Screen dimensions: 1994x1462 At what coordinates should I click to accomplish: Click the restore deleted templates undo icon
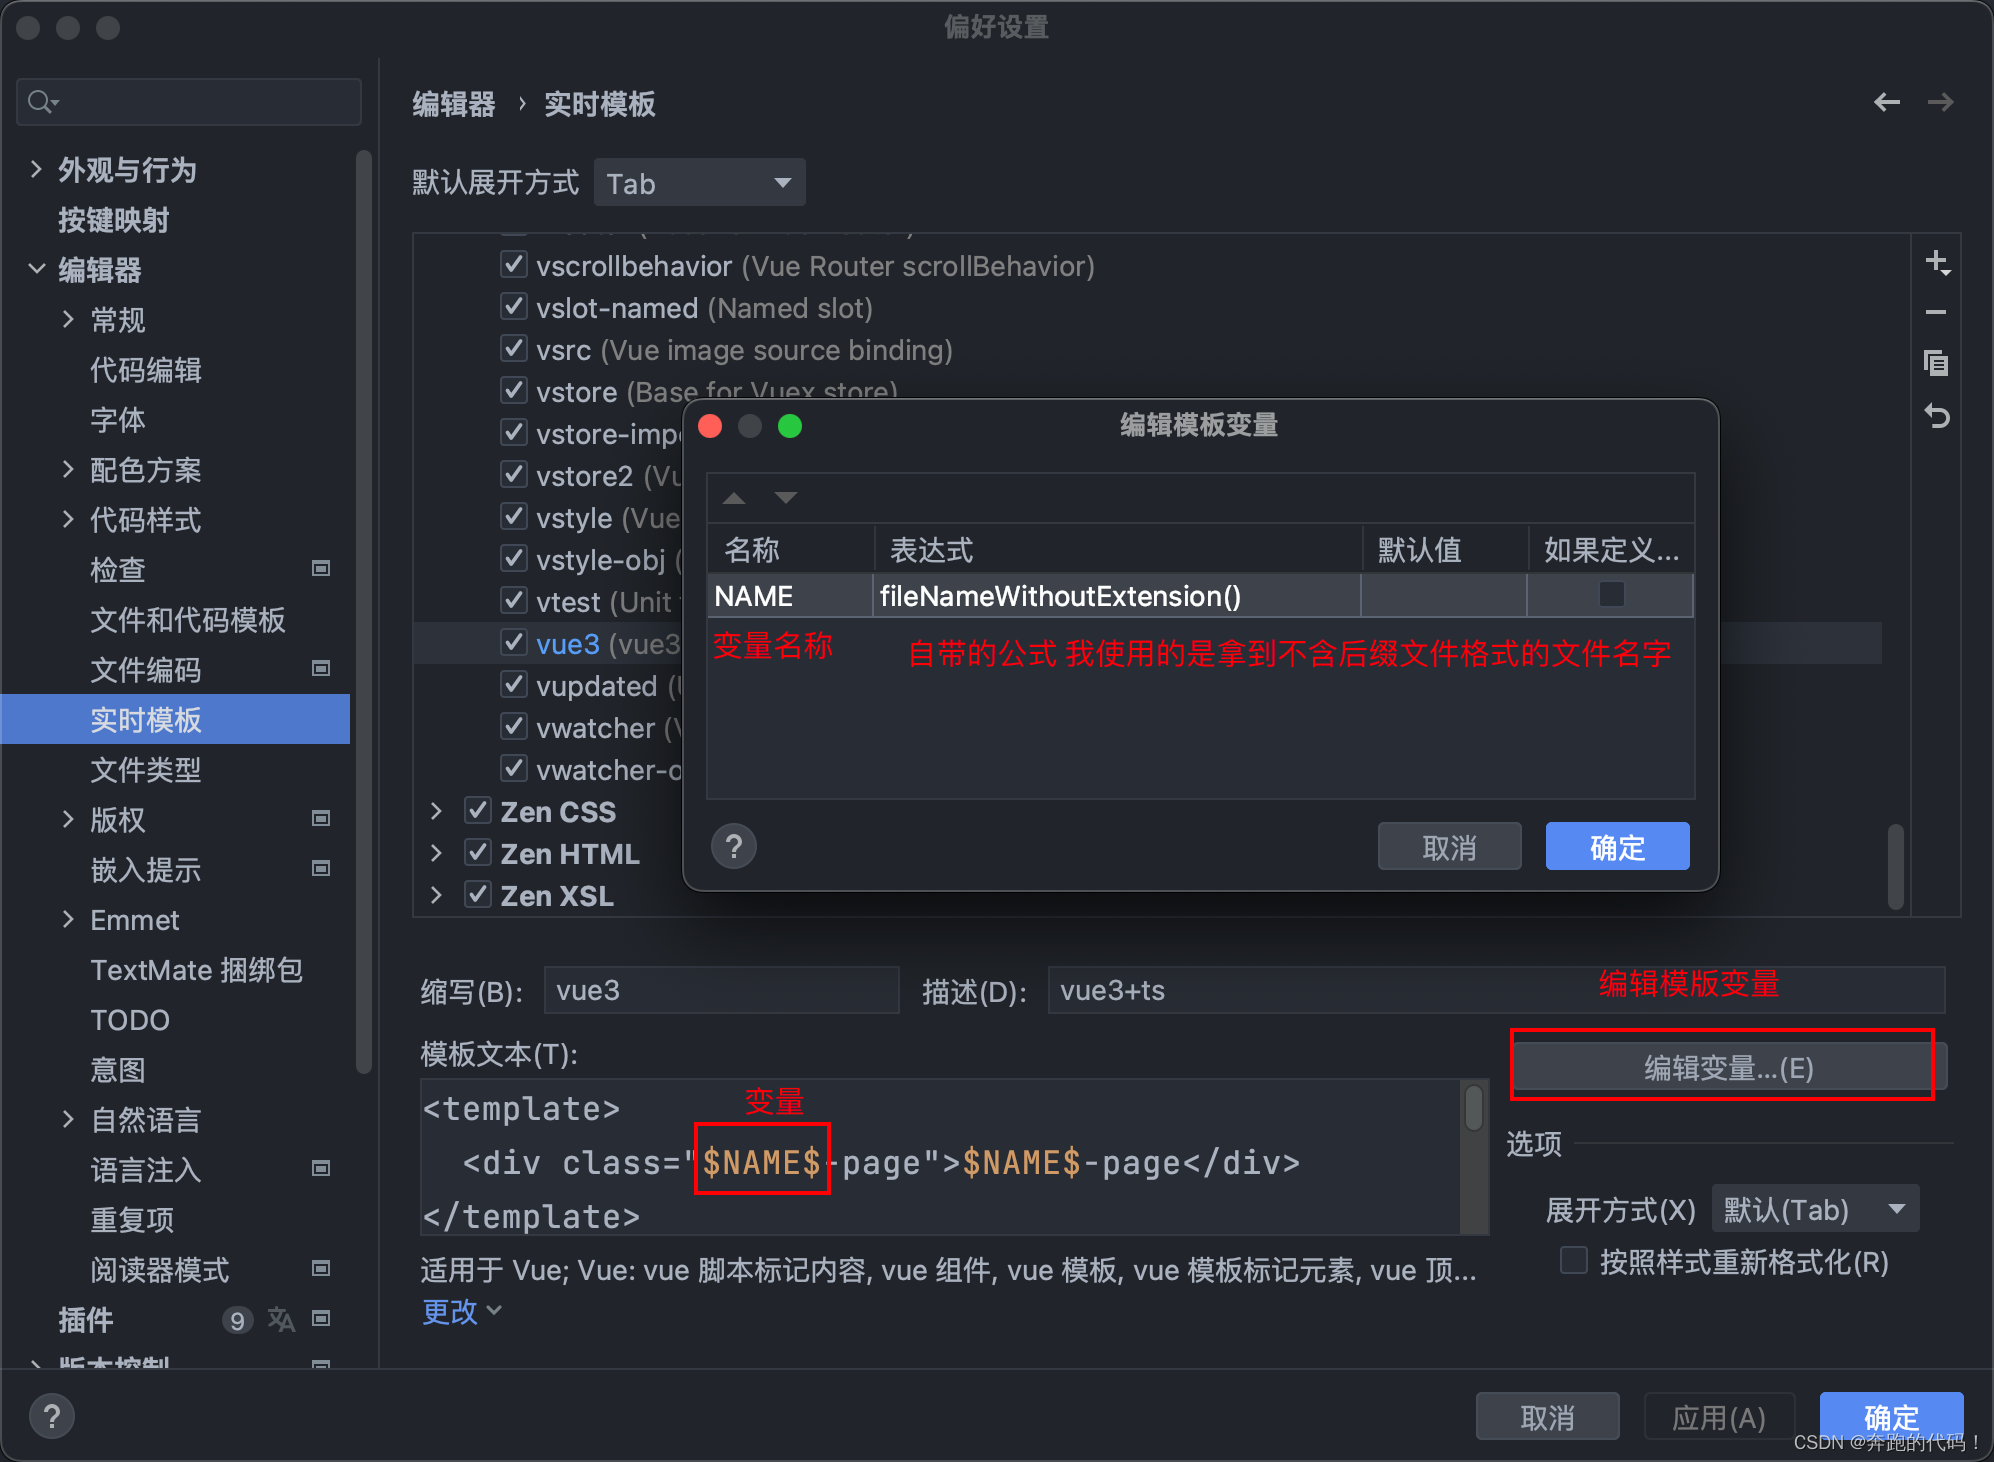pos(1937,415)
